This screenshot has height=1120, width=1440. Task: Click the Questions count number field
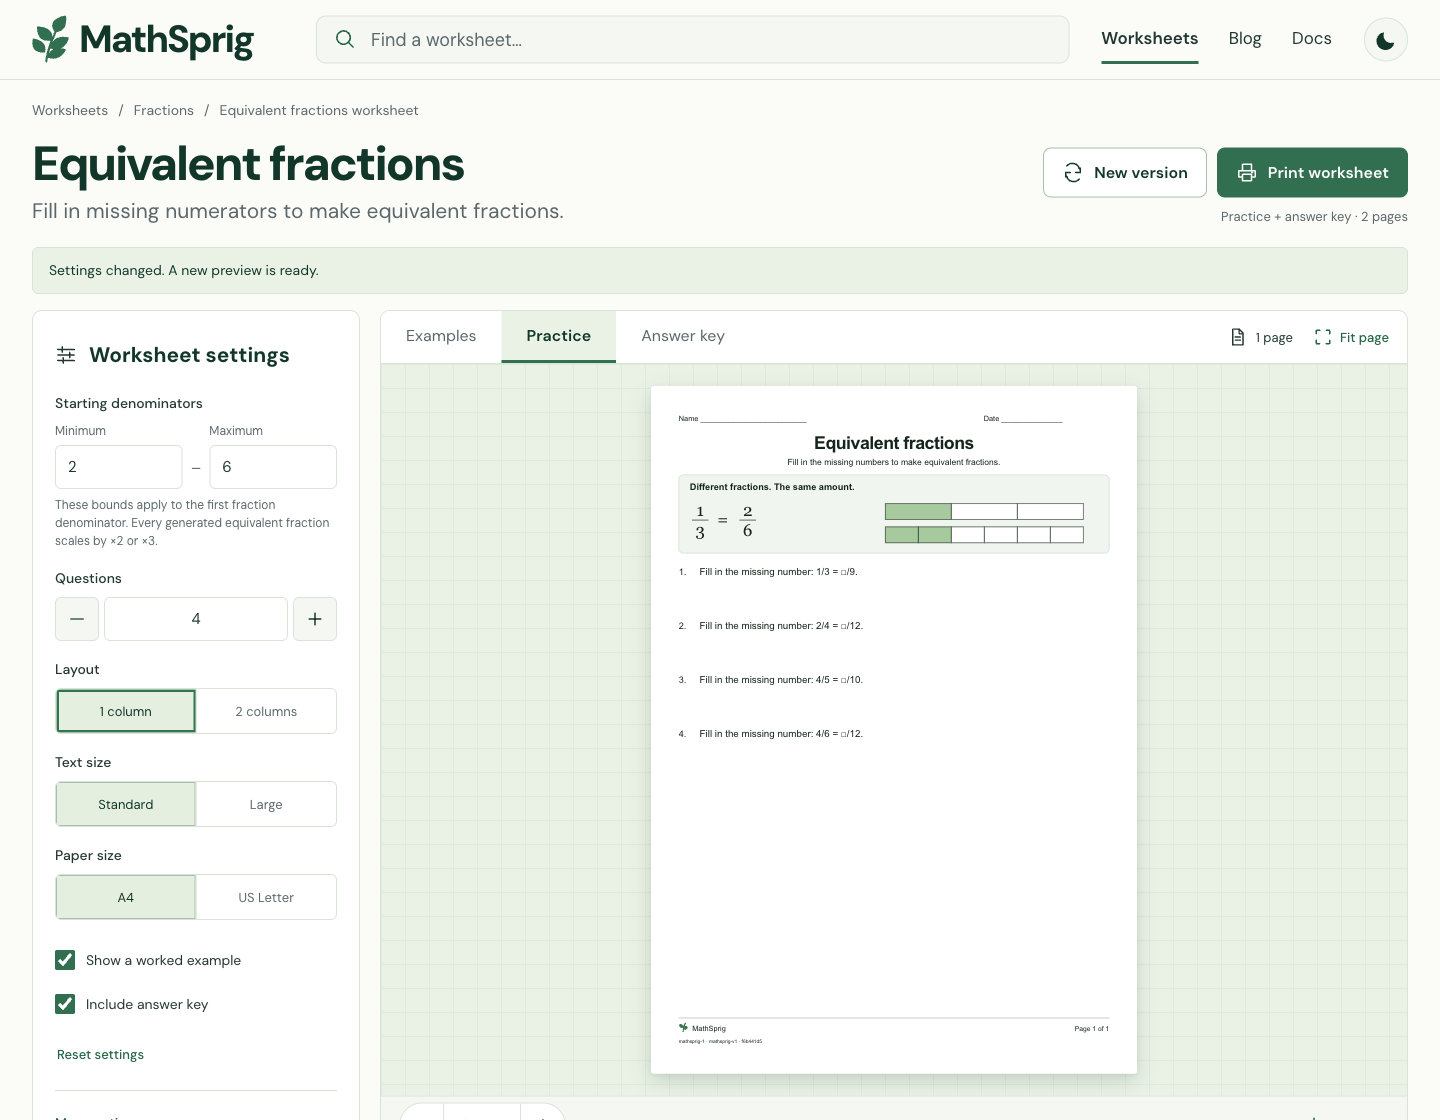click(x=196, y=619)
